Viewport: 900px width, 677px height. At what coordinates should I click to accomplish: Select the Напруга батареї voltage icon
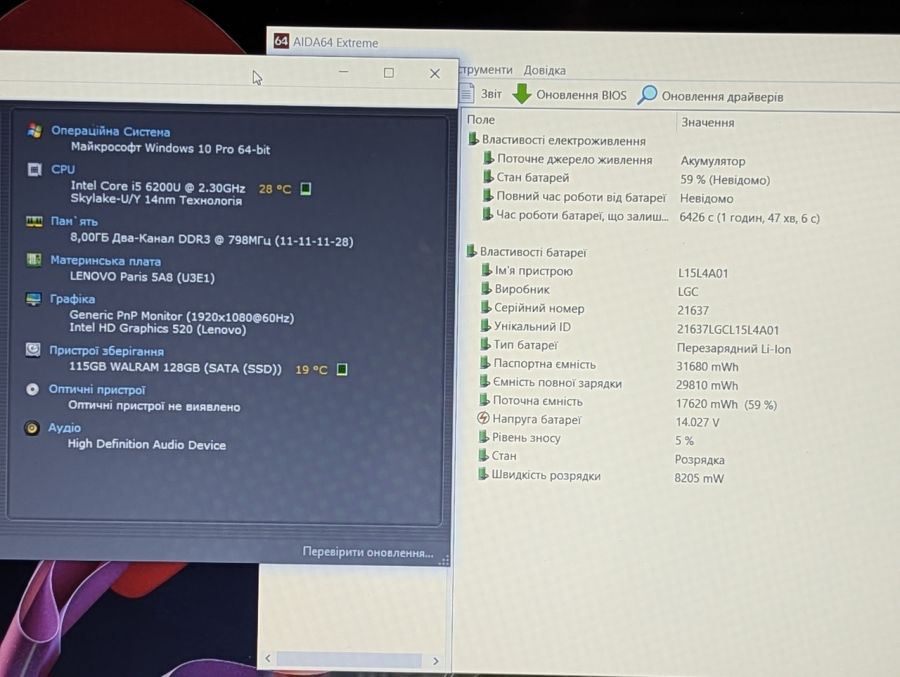[x=483, y=418]
